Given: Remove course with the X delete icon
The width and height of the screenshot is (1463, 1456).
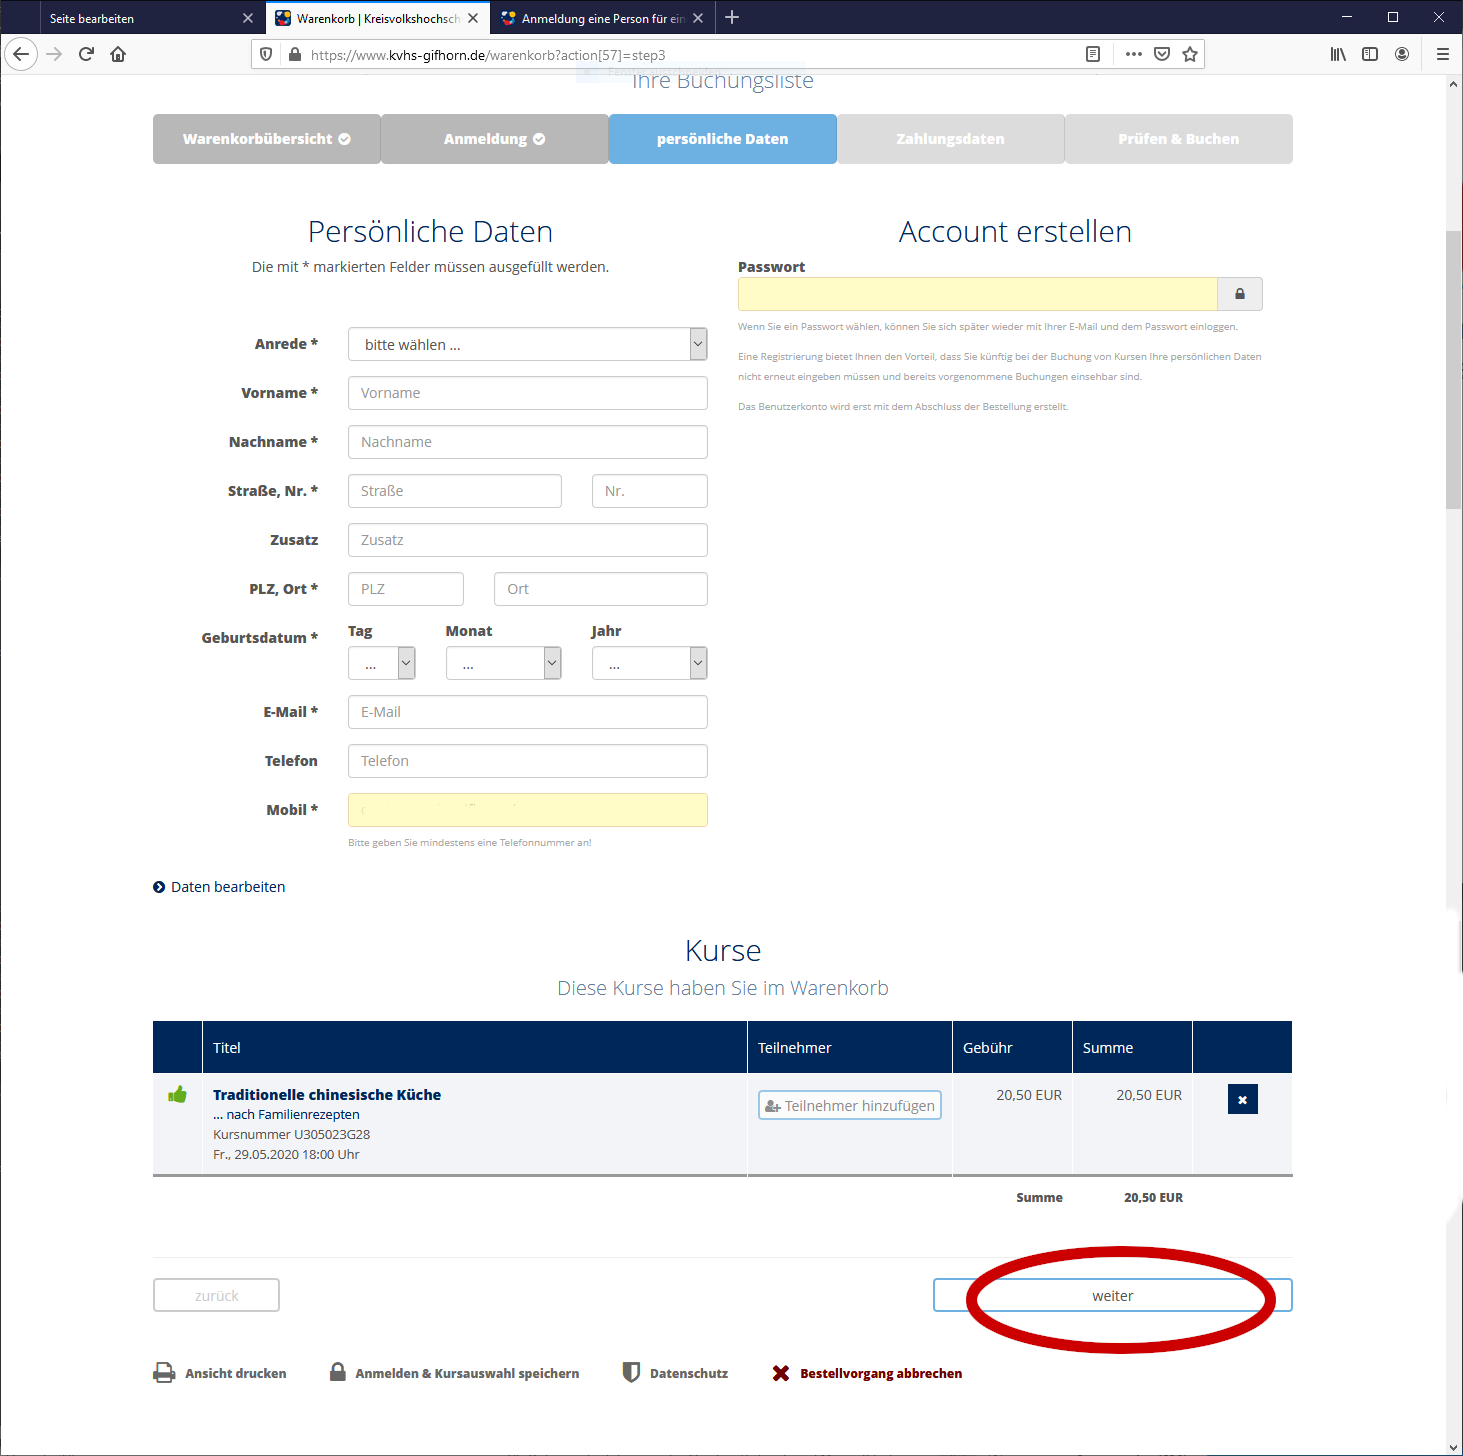Looking at the screenshot, I should (x=1242, y=1099).
